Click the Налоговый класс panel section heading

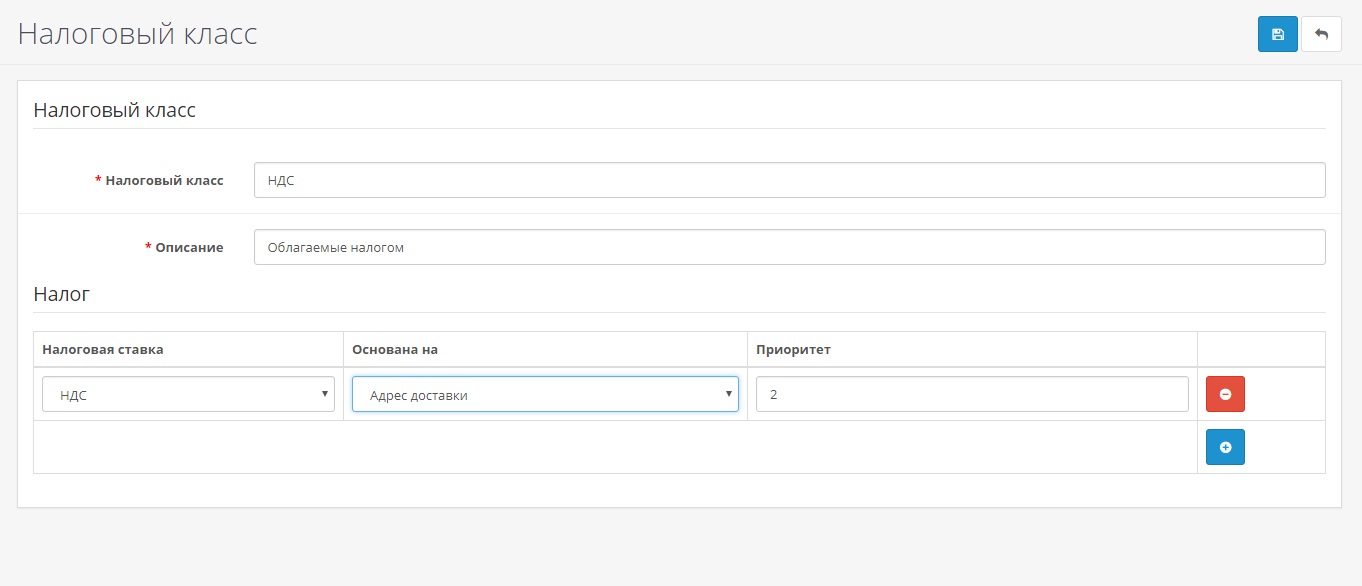pyautogui.click(x=115, y=110)
